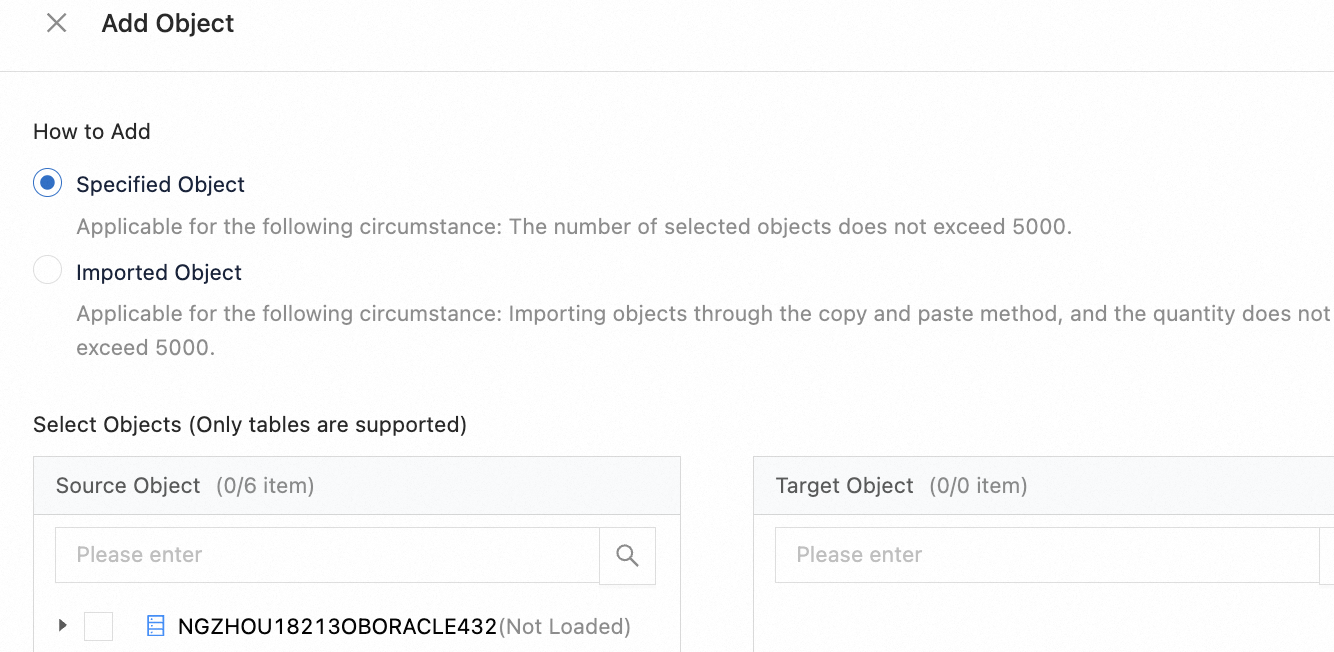Click the How to Add heading
Screen dimensions: 1334x652
tap(92, 132)
